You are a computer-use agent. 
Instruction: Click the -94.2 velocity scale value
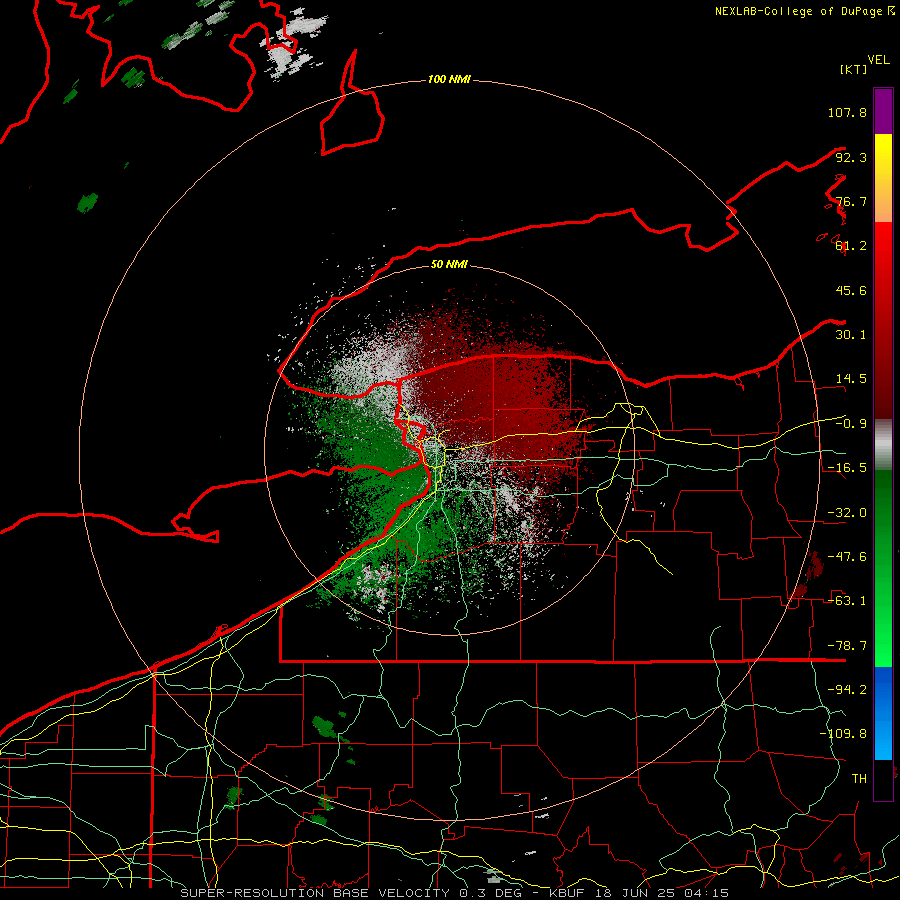[x=847, y=690]
